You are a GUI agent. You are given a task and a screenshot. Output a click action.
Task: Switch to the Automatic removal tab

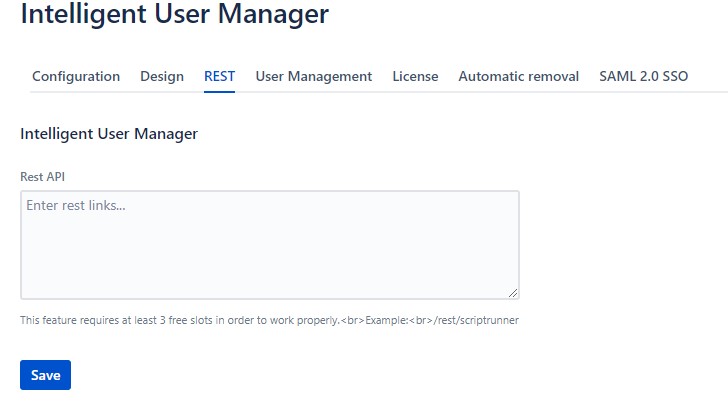[x=518, y=76]
